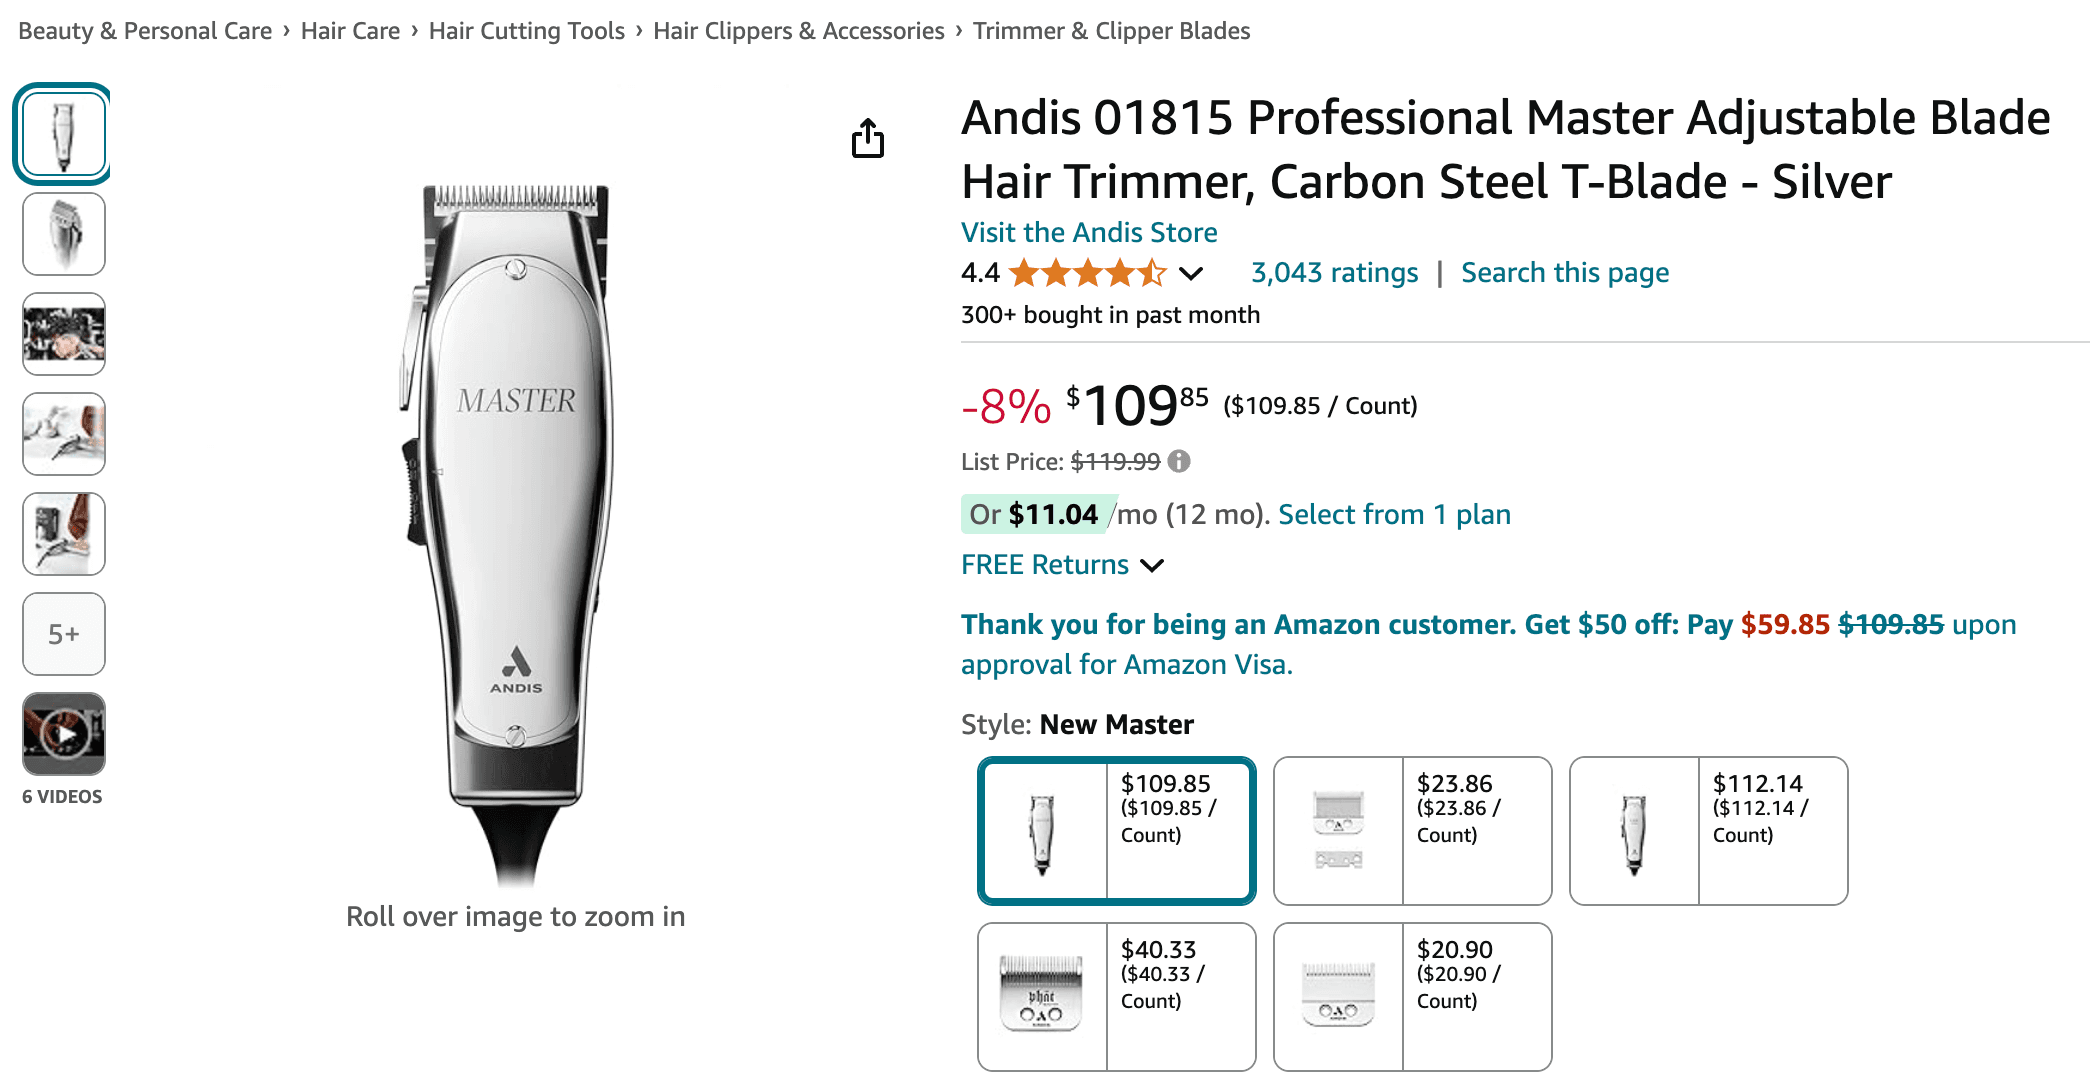2092x1092 pixels.
Task: Click the 3,043 ratings link
Action: pyautogui.click(x=1334, y=271)
